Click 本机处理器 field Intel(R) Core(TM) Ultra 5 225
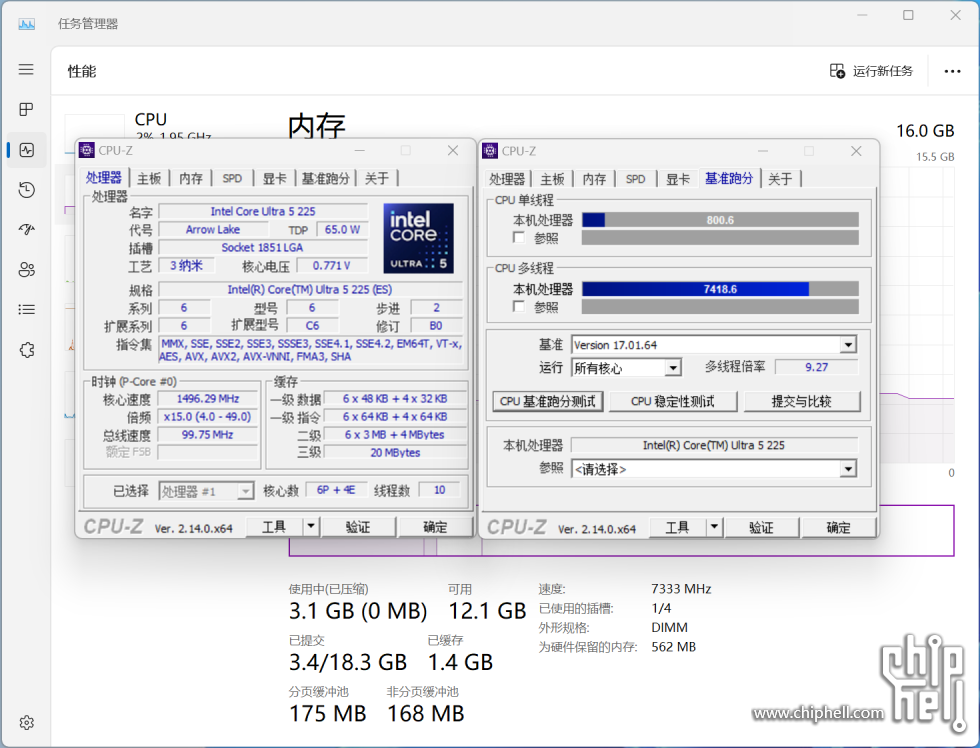The image size is (980, 748). point(714,445)
